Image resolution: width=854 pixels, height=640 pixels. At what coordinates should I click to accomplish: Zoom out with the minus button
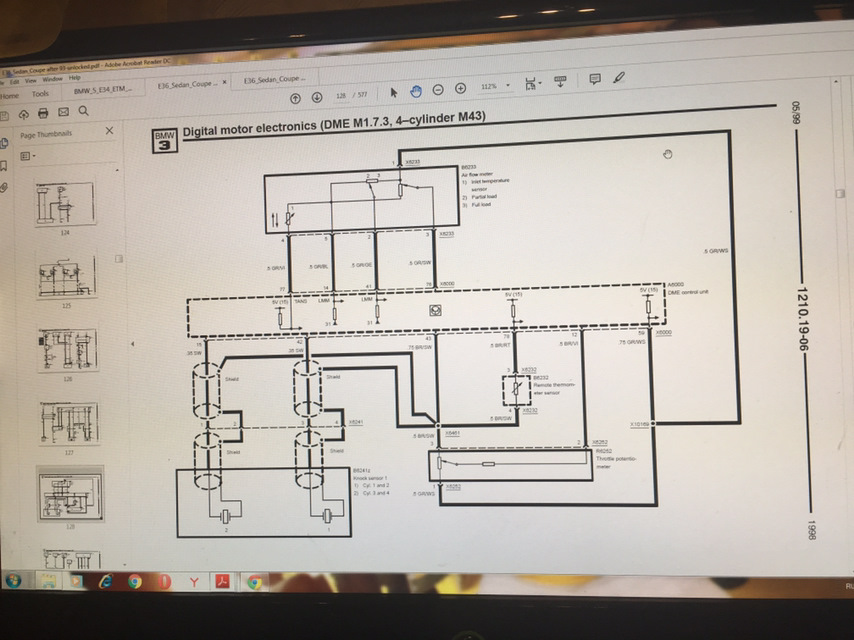tap(438, 89)
